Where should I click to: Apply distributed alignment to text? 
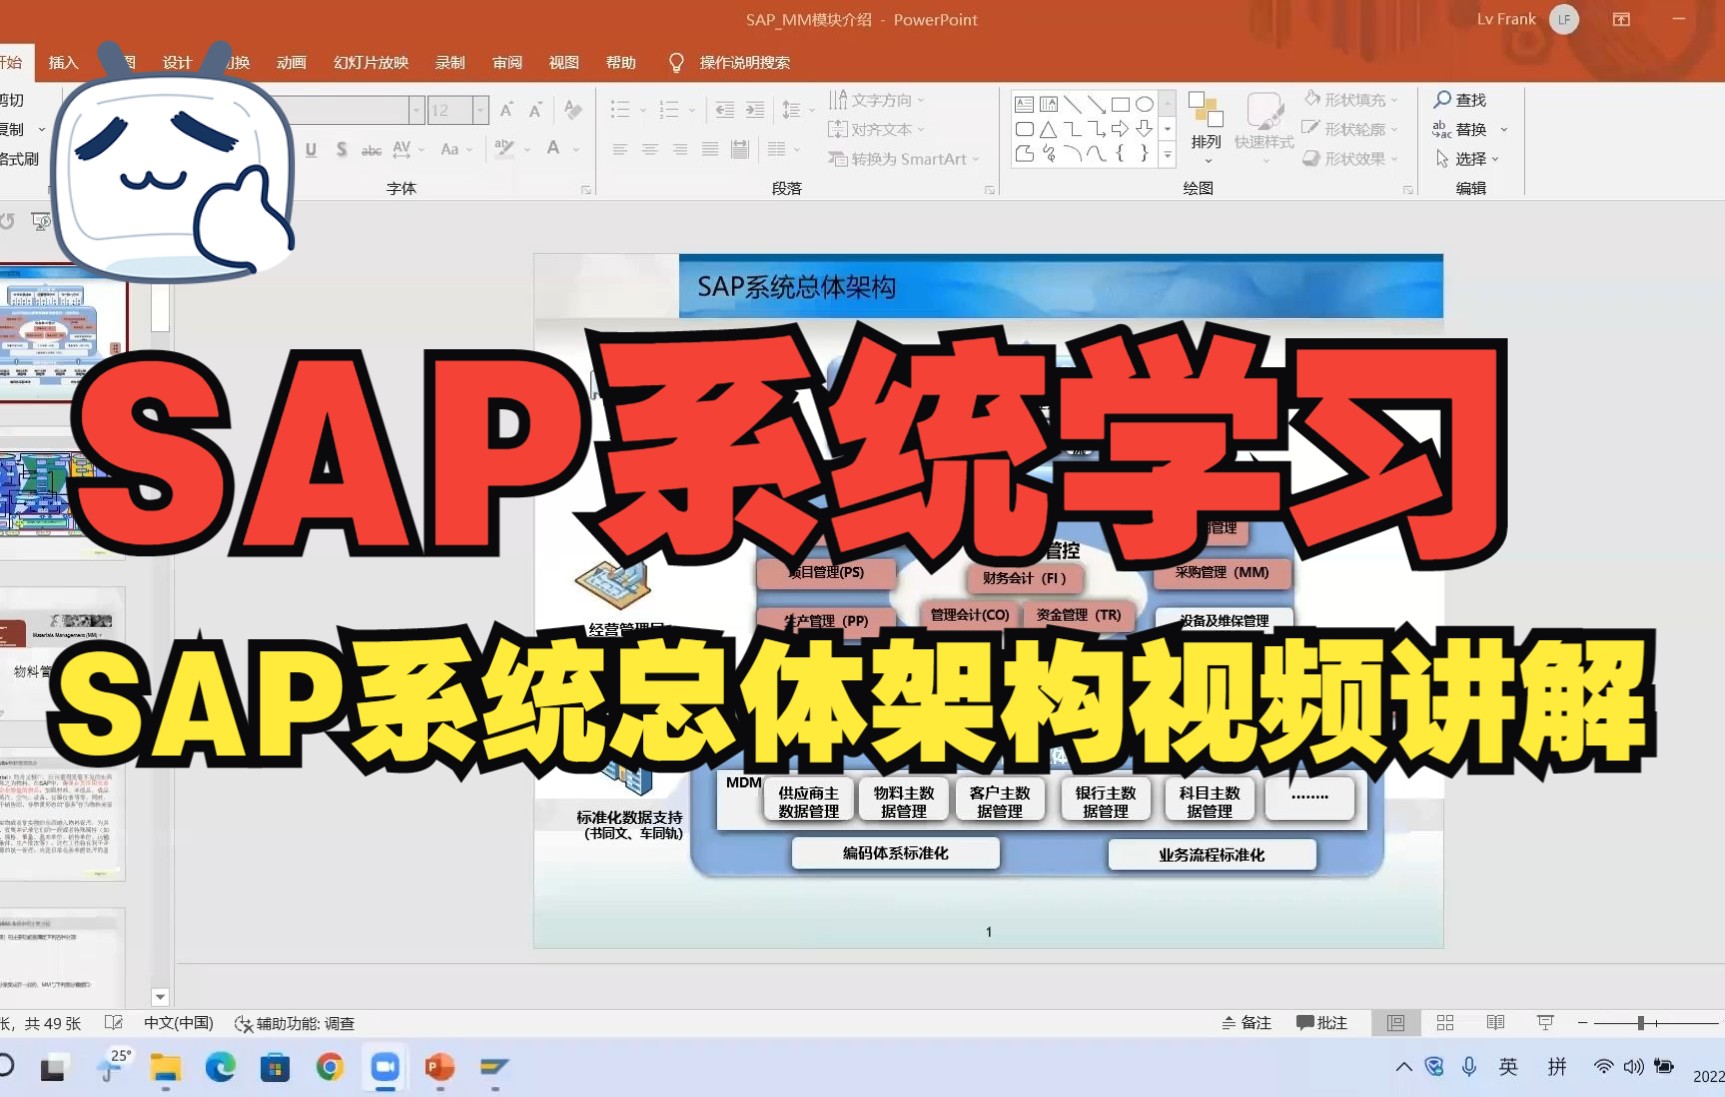[740, 149]
